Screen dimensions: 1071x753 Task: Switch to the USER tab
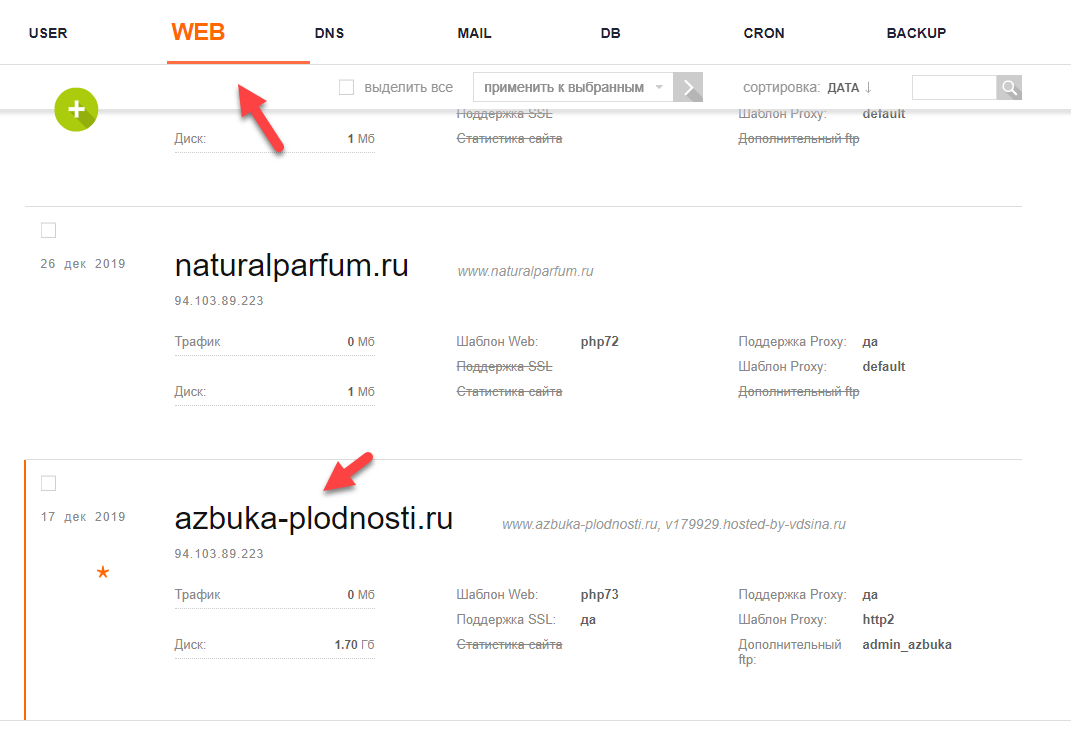tap(48, 33)
